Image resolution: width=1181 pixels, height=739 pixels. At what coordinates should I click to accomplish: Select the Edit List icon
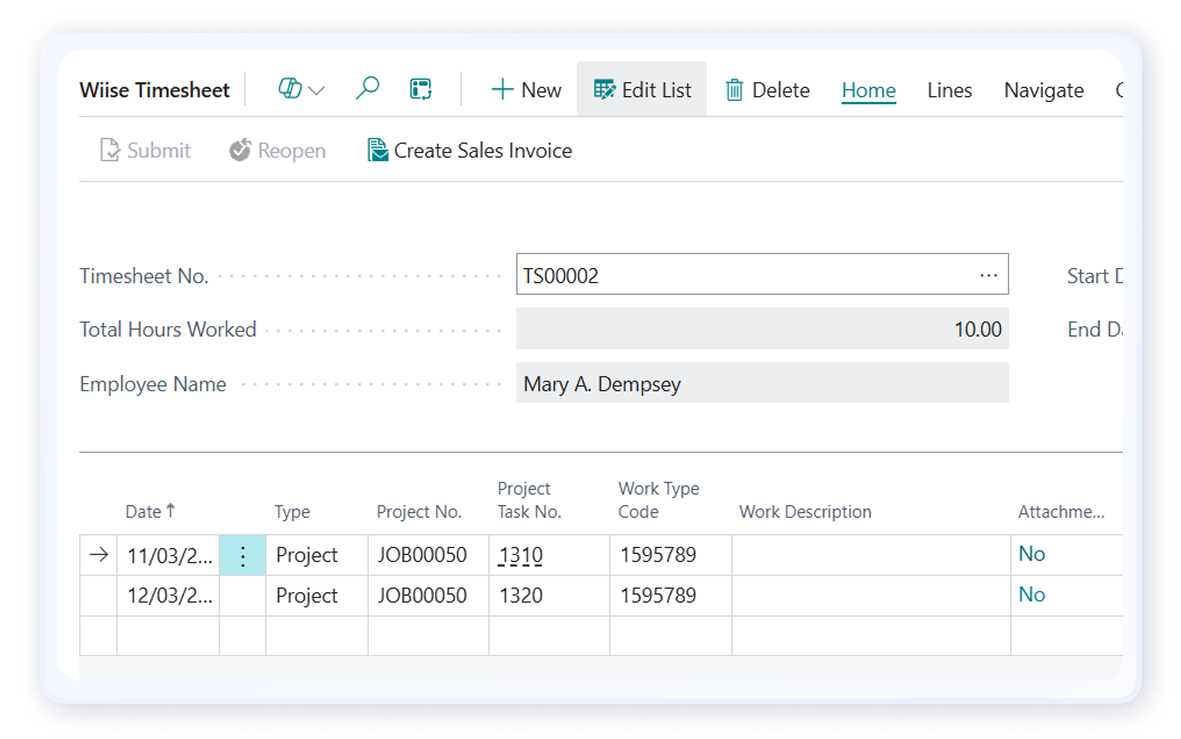pos(605,89)
